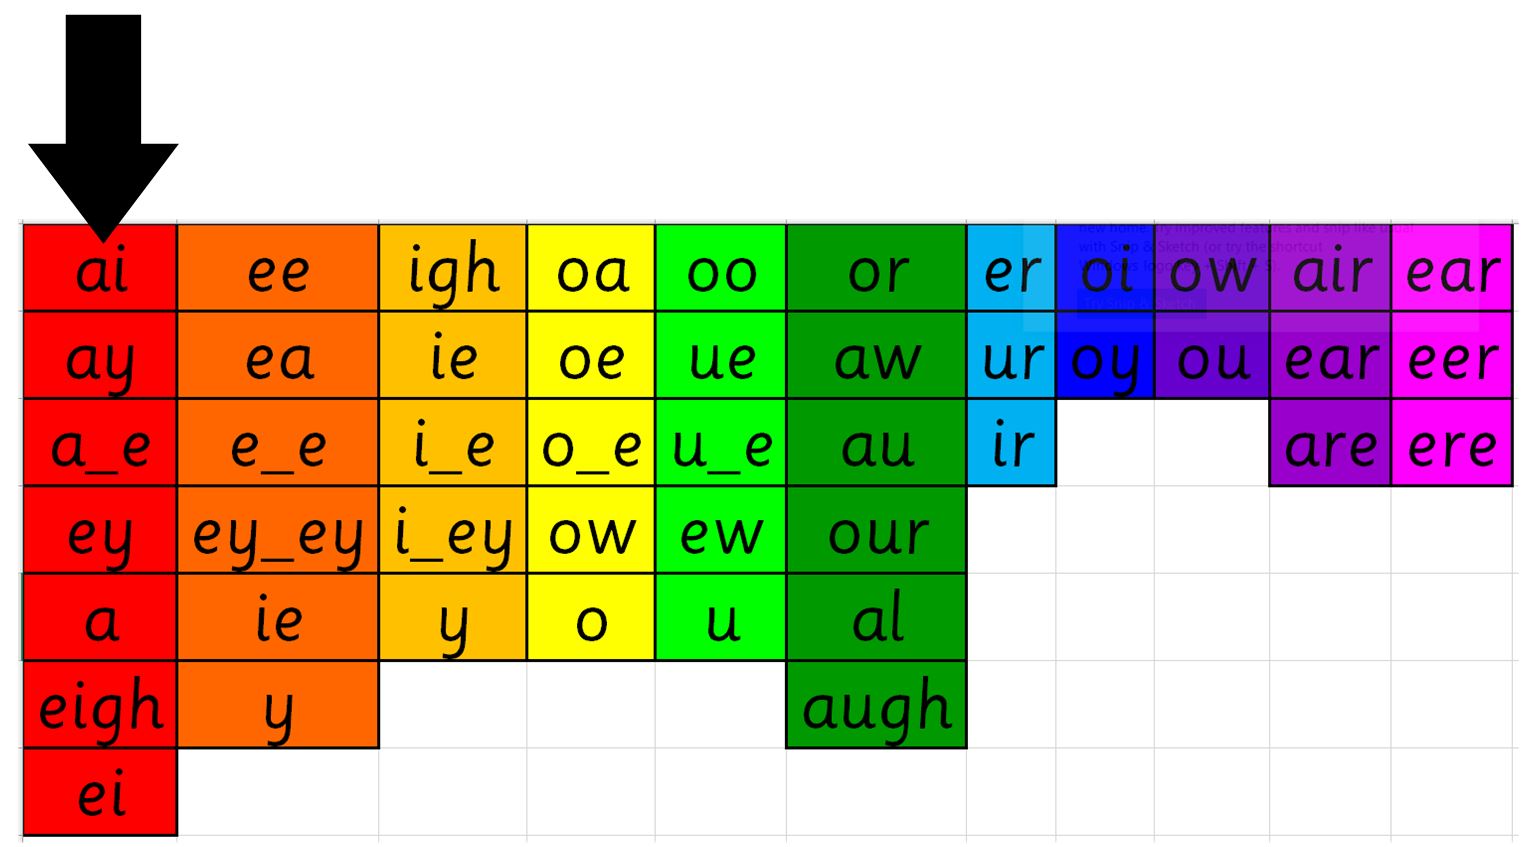1540x847 pixels.
Task: Choose the 'ew' green tile
Action: pos(721,530)
